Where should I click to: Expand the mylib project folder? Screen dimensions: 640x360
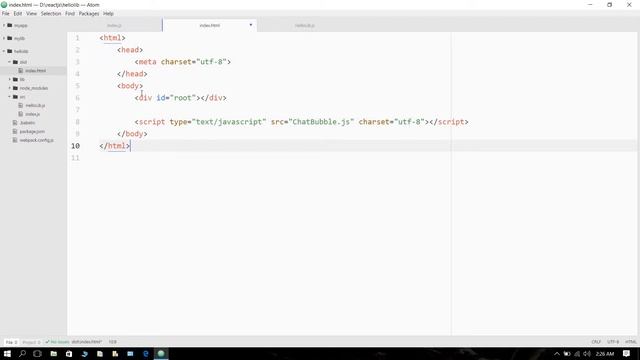click(4, 38)
